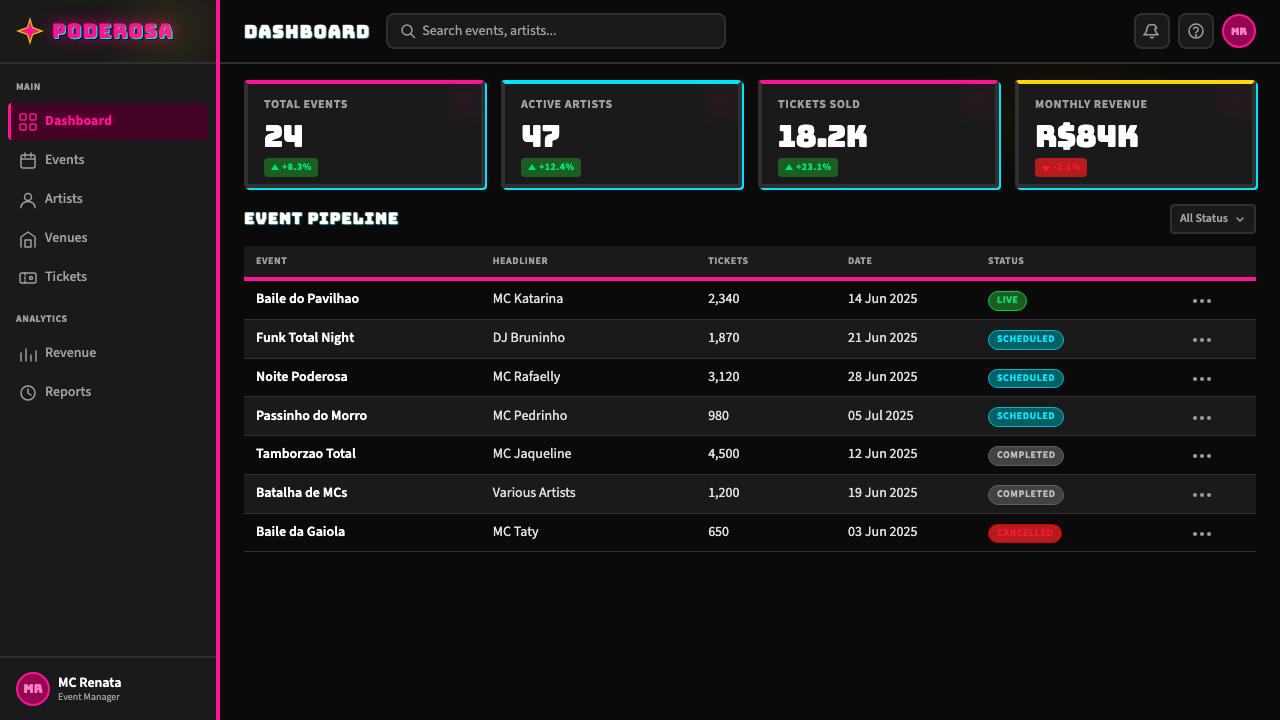This screenshot has width=1280, height=720.
Task: Click the Tickets icon in sidebar
Action: tap(28, 277)
